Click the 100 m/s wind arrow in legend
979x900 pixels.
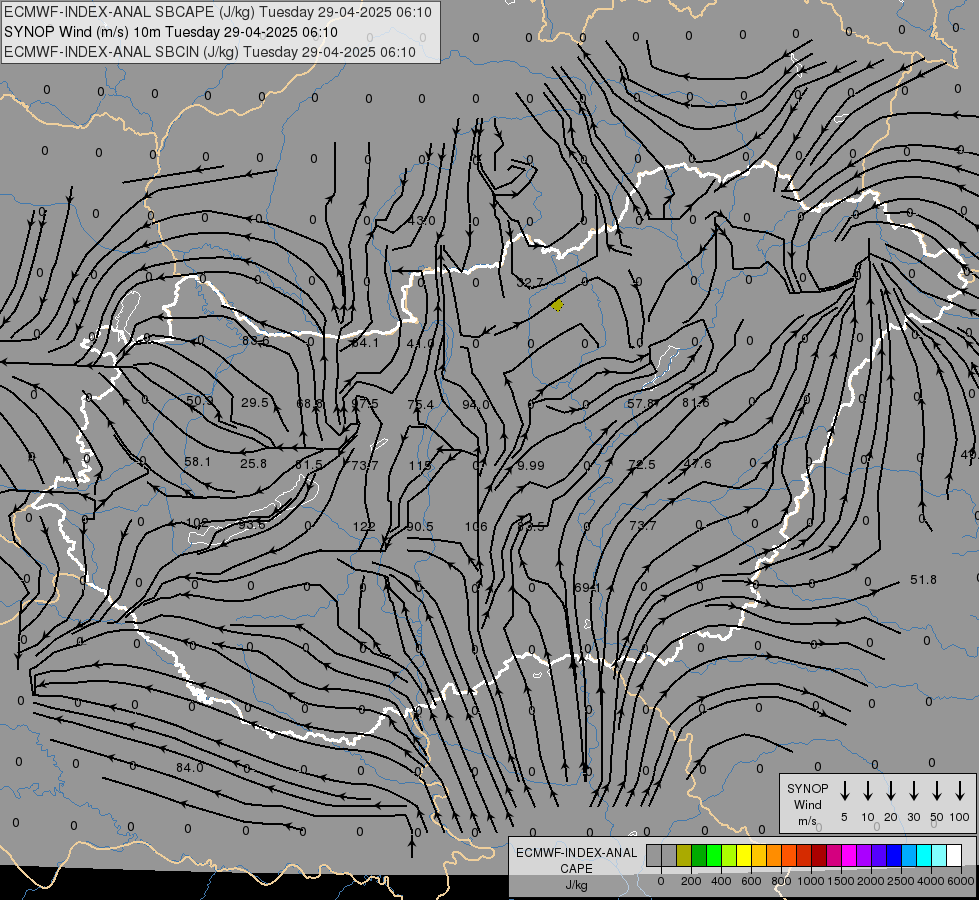point(960,791)
